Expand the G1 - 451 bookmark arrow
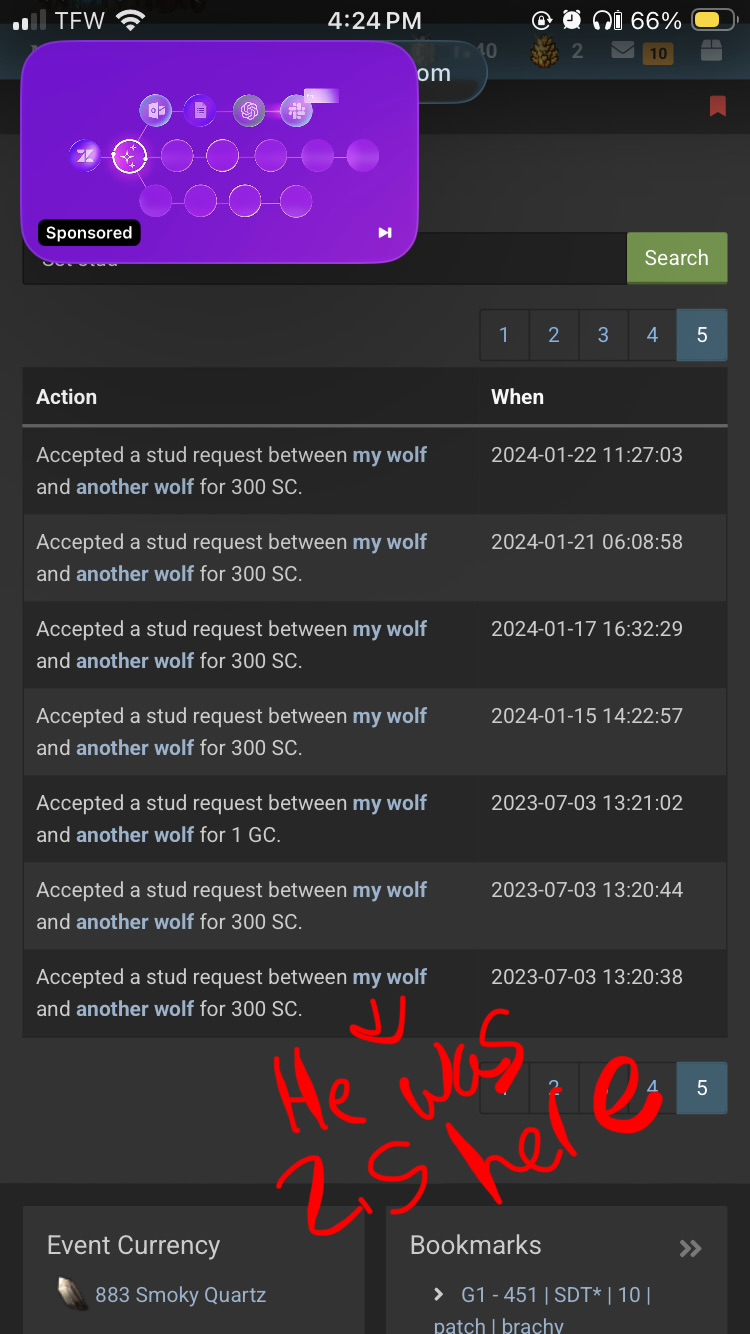This screenshot has width=750, height=1334. coord(439,1294)
